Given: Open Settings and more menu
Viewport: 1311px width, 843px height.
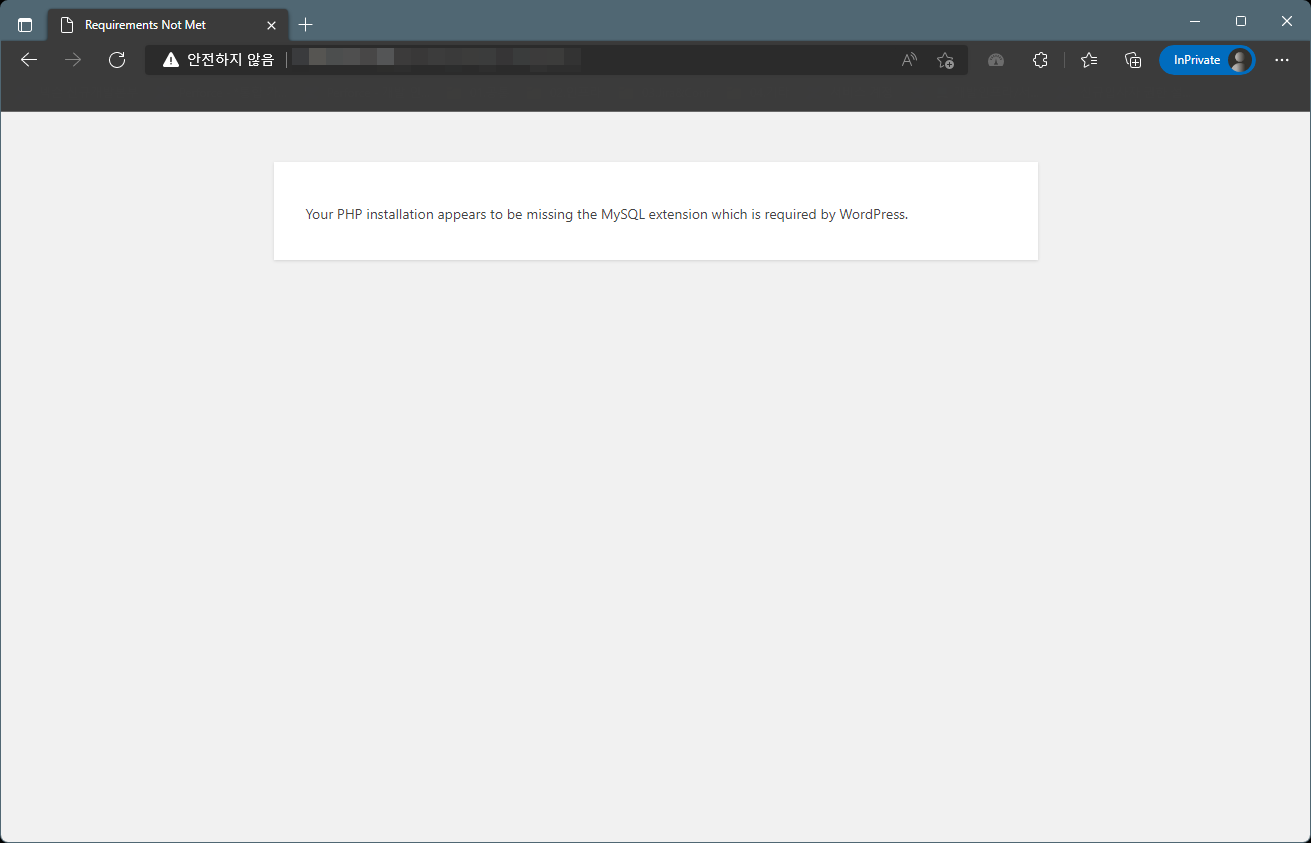Looking at the screenshot, I should point(1282,60).
